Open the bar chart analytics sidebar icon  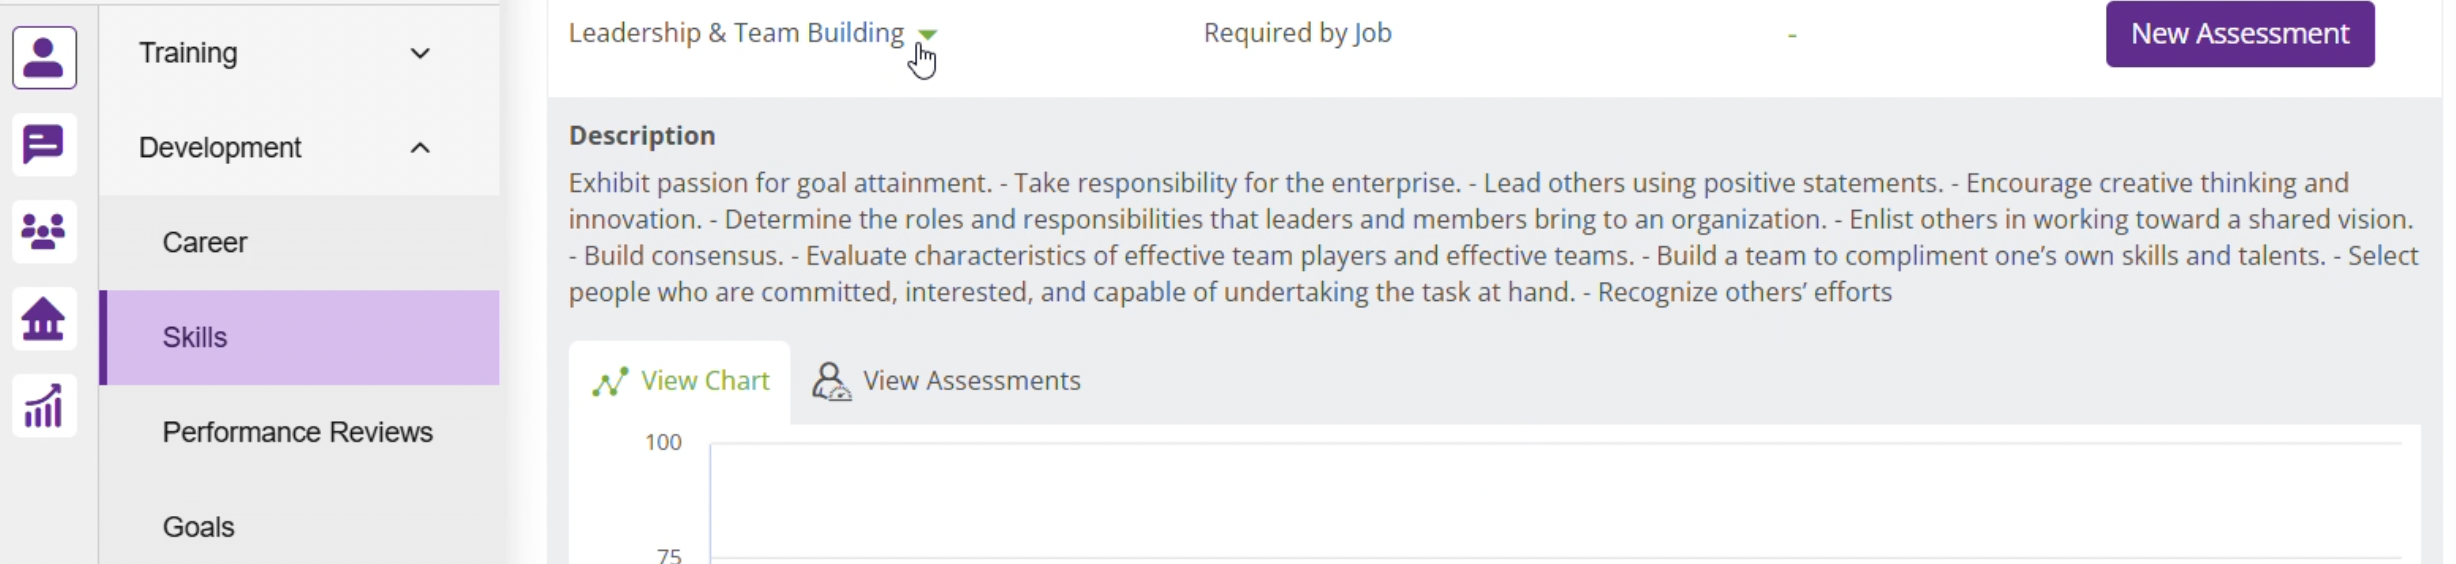(44, 406)
